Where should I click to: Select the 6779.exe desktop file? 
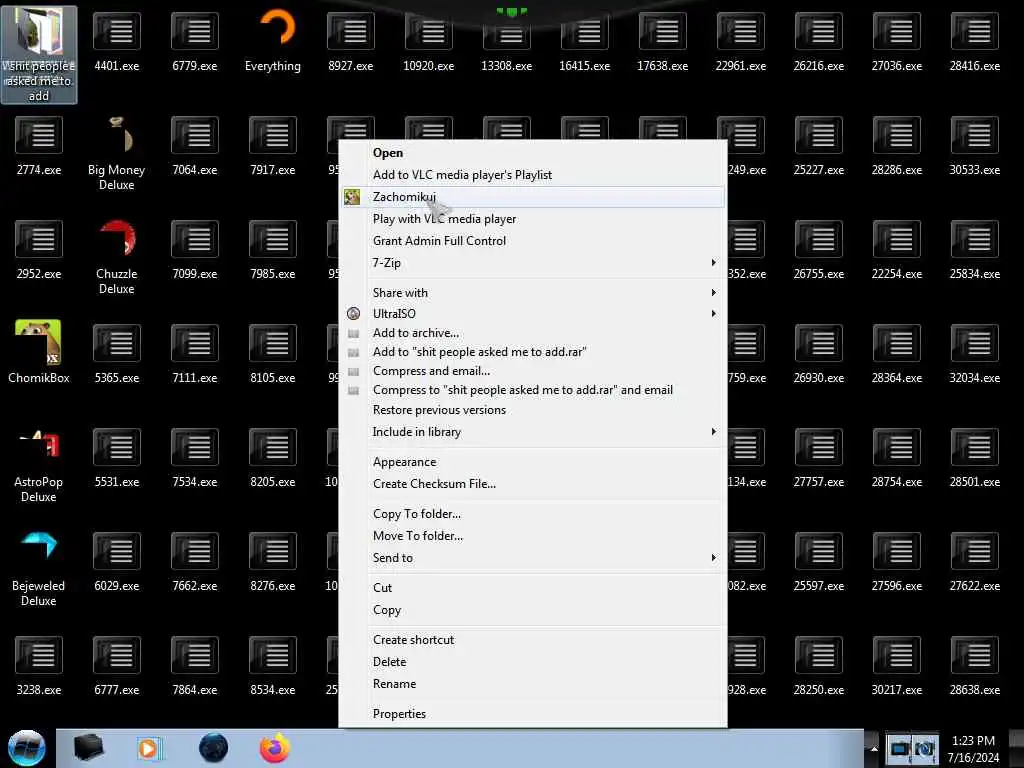click(195, 40)
